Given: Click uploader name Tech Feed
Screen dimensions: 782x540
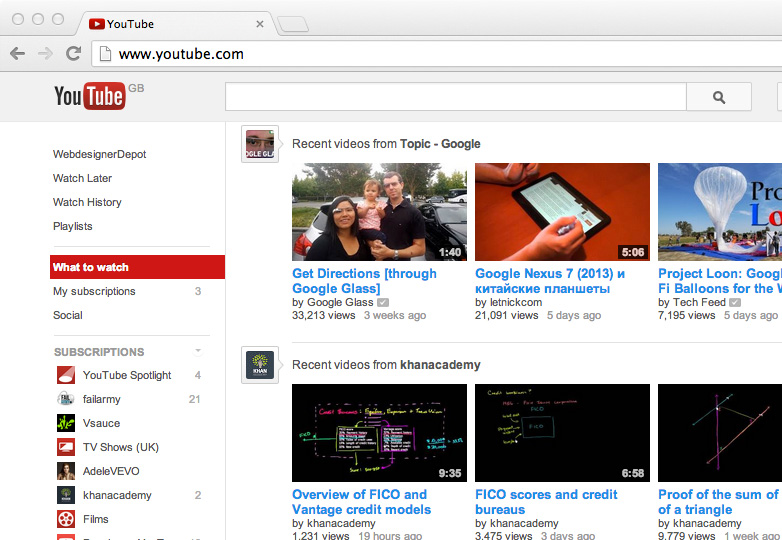Looking at the screenshot, I should 699,302.
